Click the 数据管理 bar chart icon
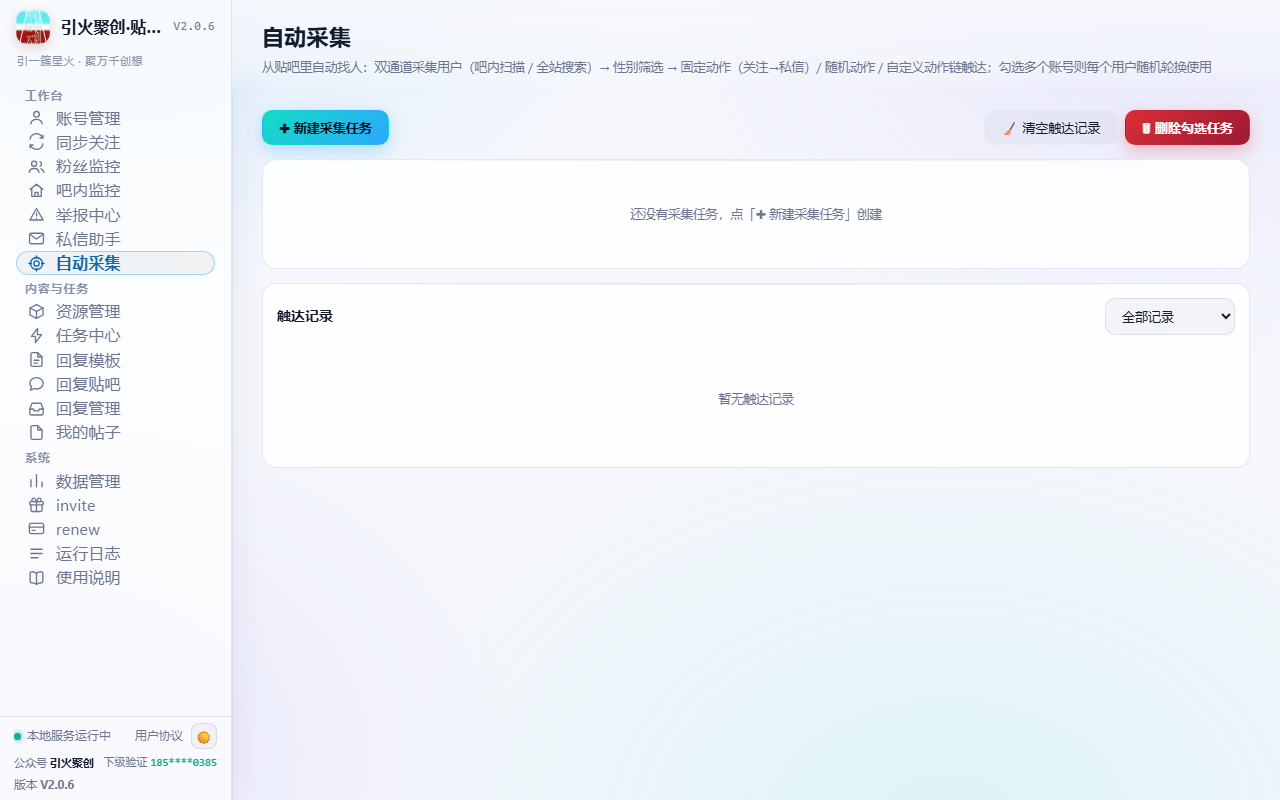Viewport: 1280px width, 800px height. (37, 481)
